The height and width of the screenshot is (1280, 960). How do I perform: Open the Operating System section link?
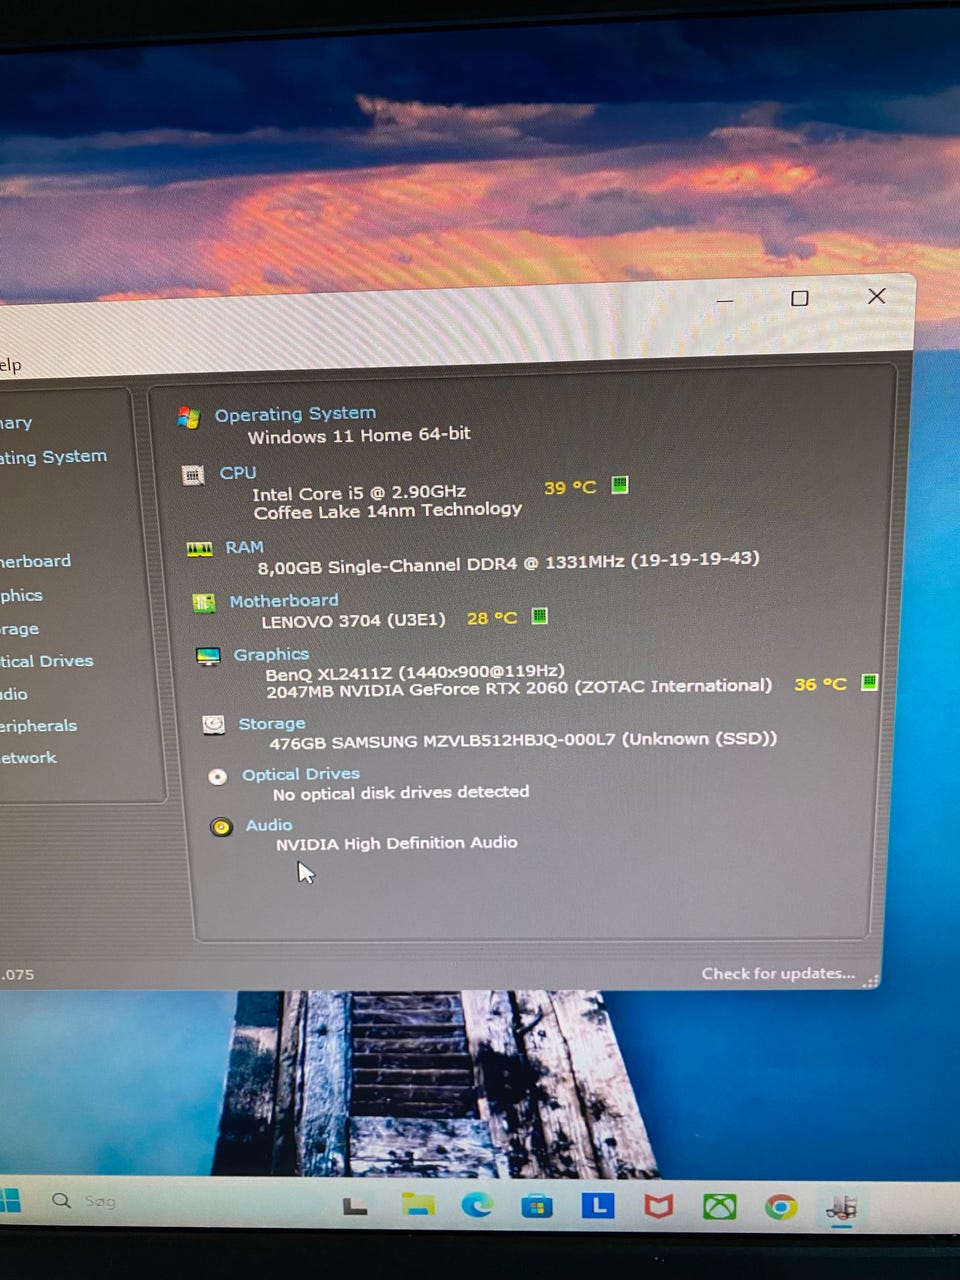295,414
